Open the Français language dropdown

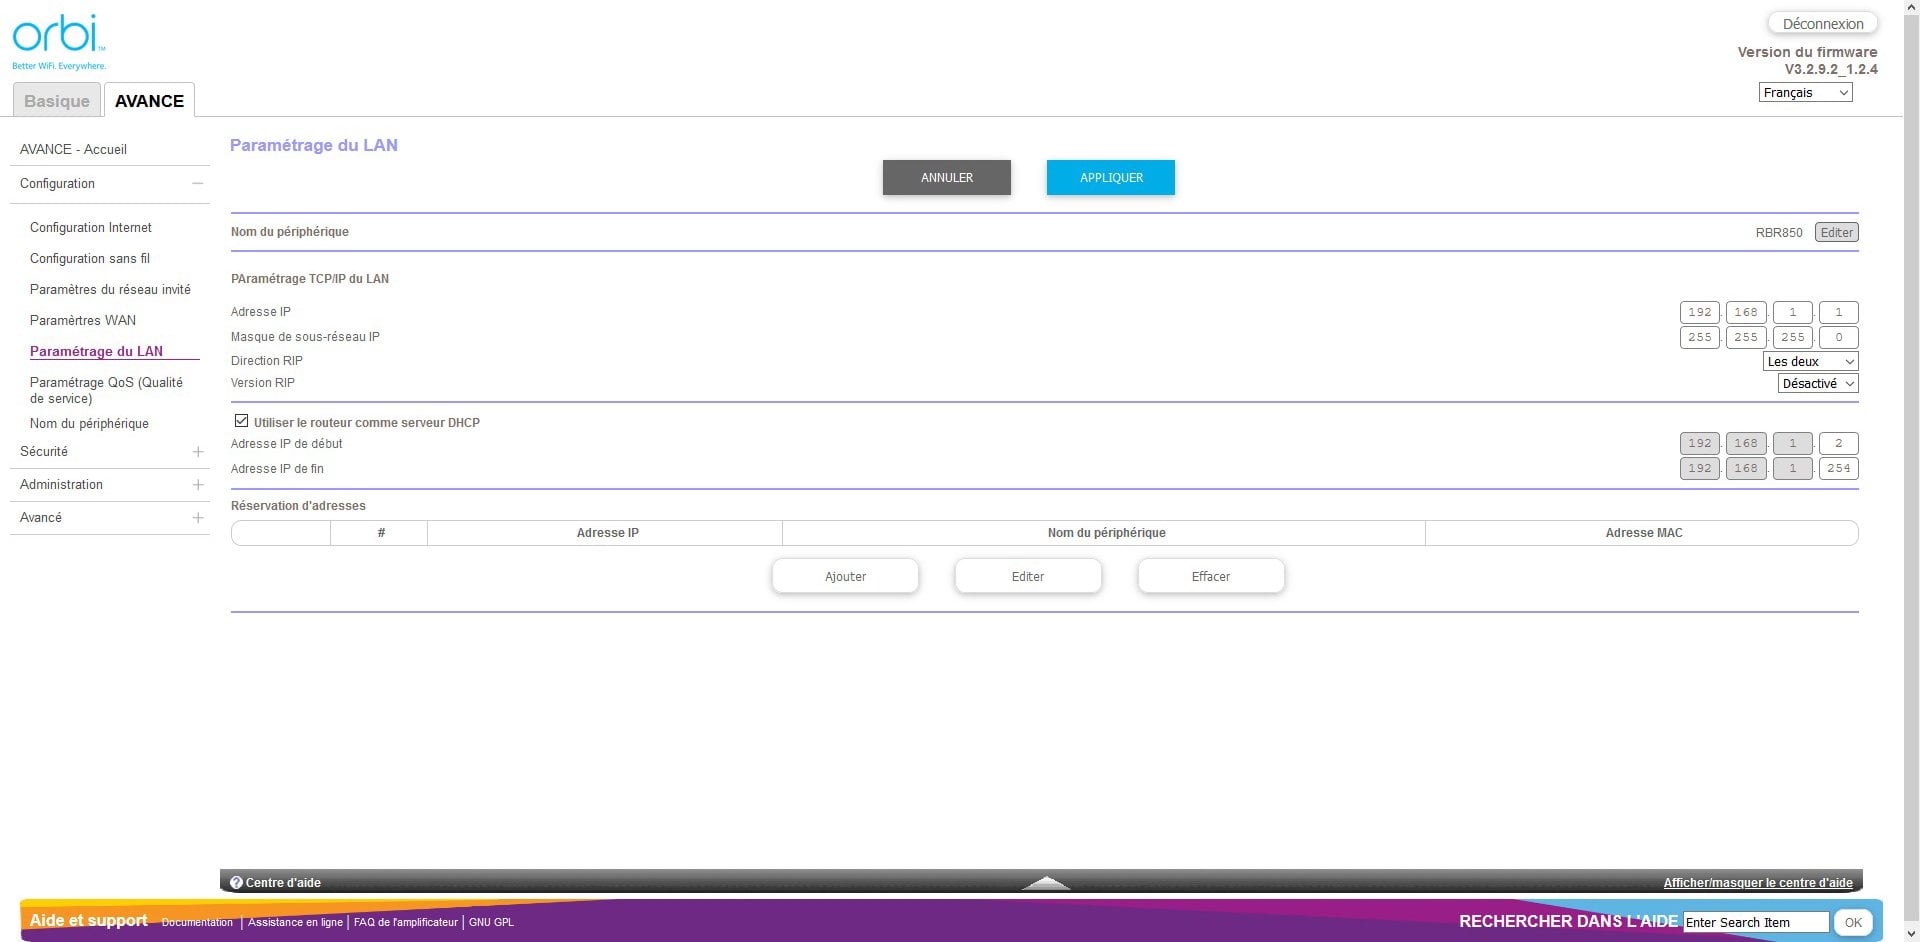click(1804, 92)
